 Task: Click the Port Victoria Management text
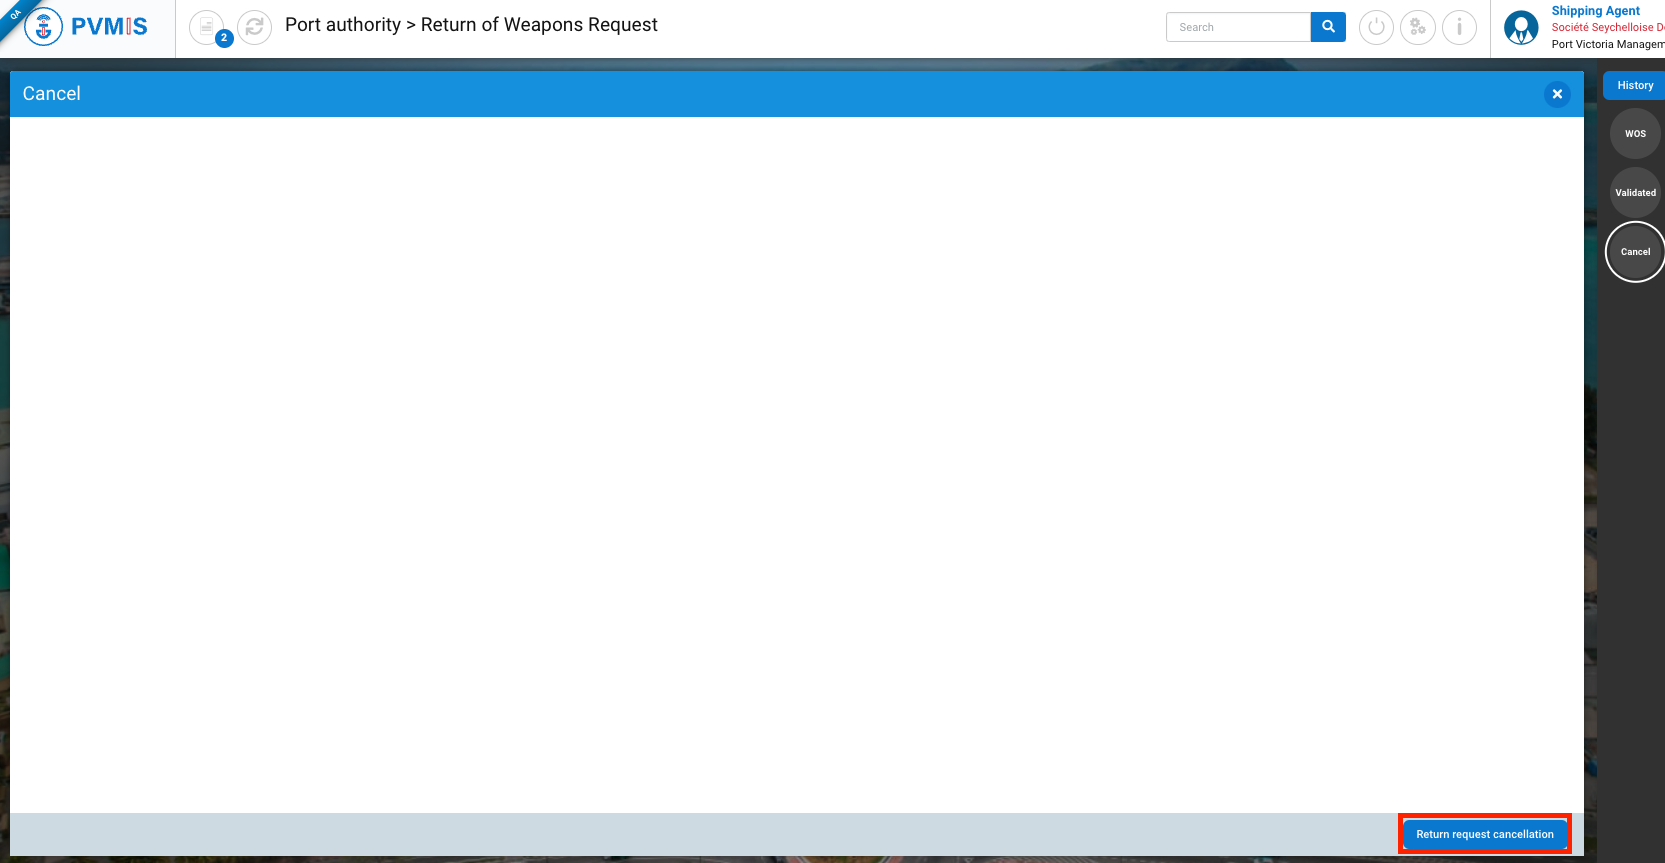[1606, 44]
